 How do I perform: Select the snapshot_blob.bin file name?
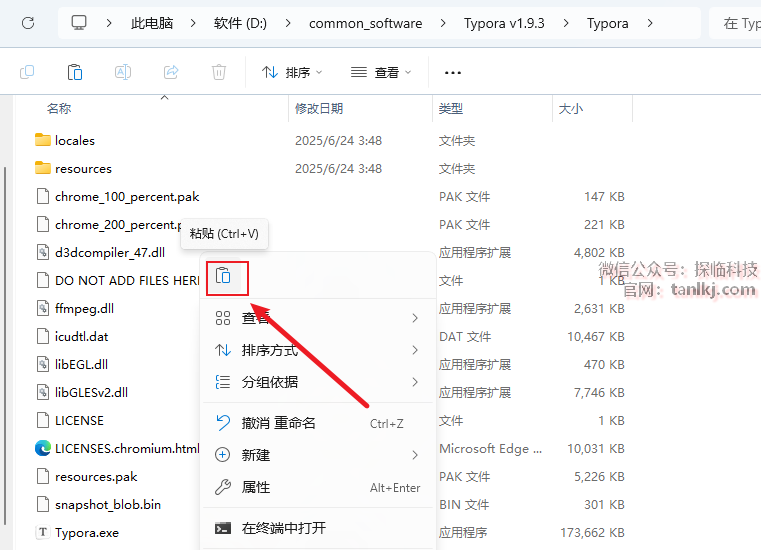click(108, 504)
